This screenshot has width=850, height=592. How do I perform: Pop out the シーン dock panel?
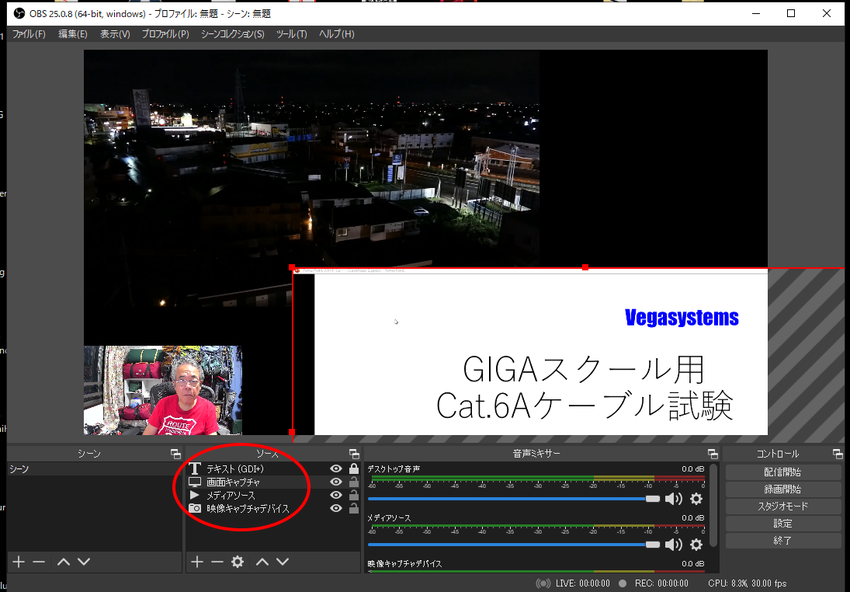pos(175,454)
